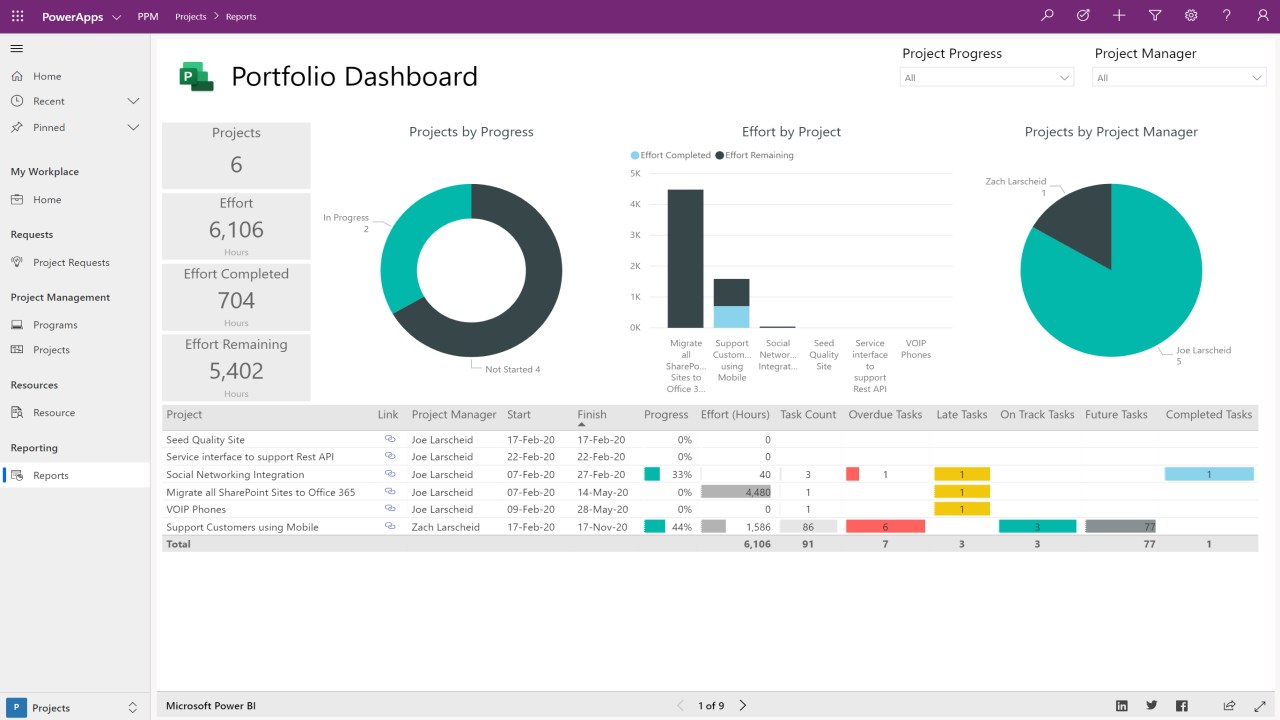1280x720 pixels.
Task: Click the share arrow icon in footer
Action: point(1230,706)
